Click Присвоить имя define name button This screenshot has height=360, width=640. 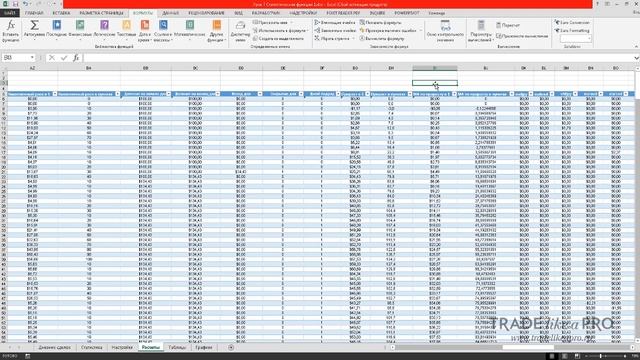click(270, 22)
